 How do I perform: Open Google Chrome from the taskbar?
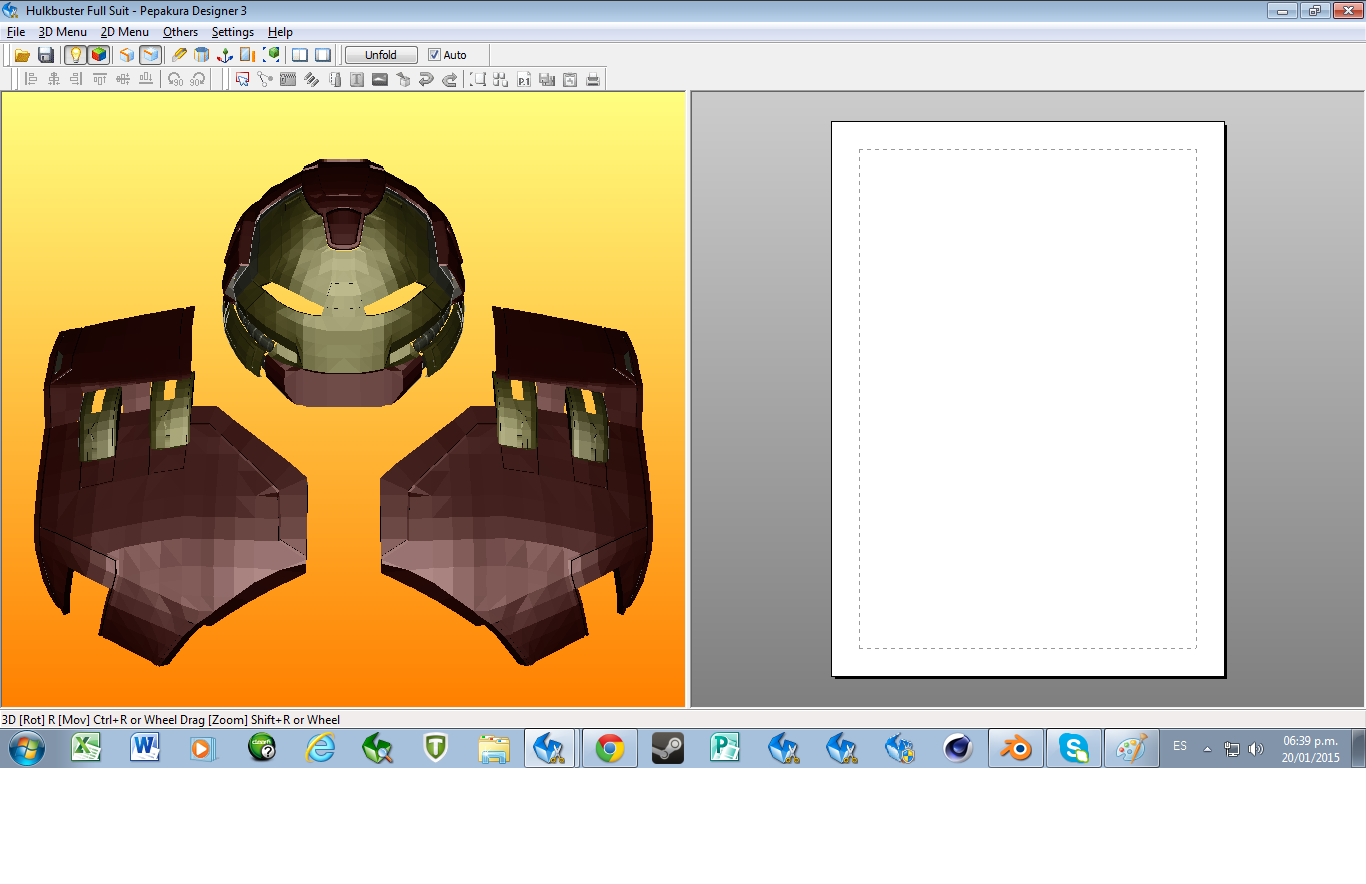[610, 748]
